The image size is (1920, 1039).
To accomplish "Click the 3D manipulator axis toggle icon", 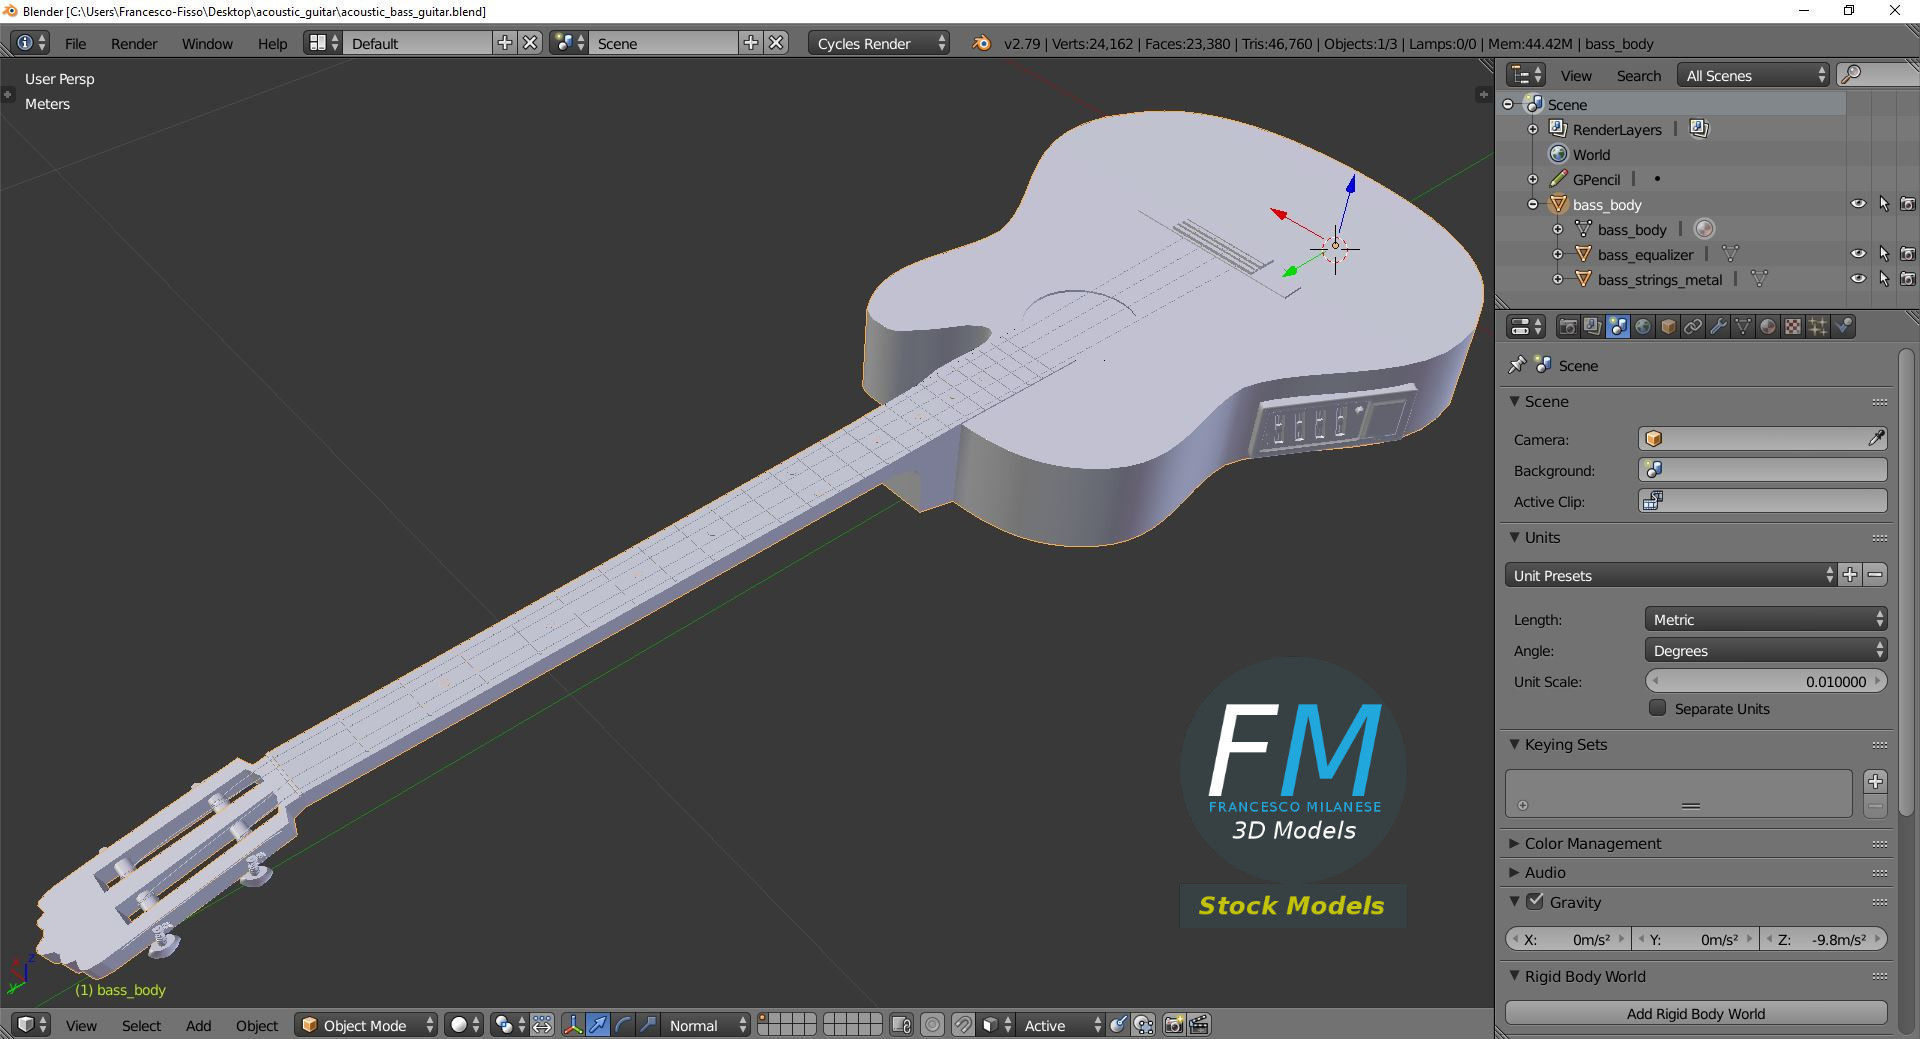I will click(573, 1025).
